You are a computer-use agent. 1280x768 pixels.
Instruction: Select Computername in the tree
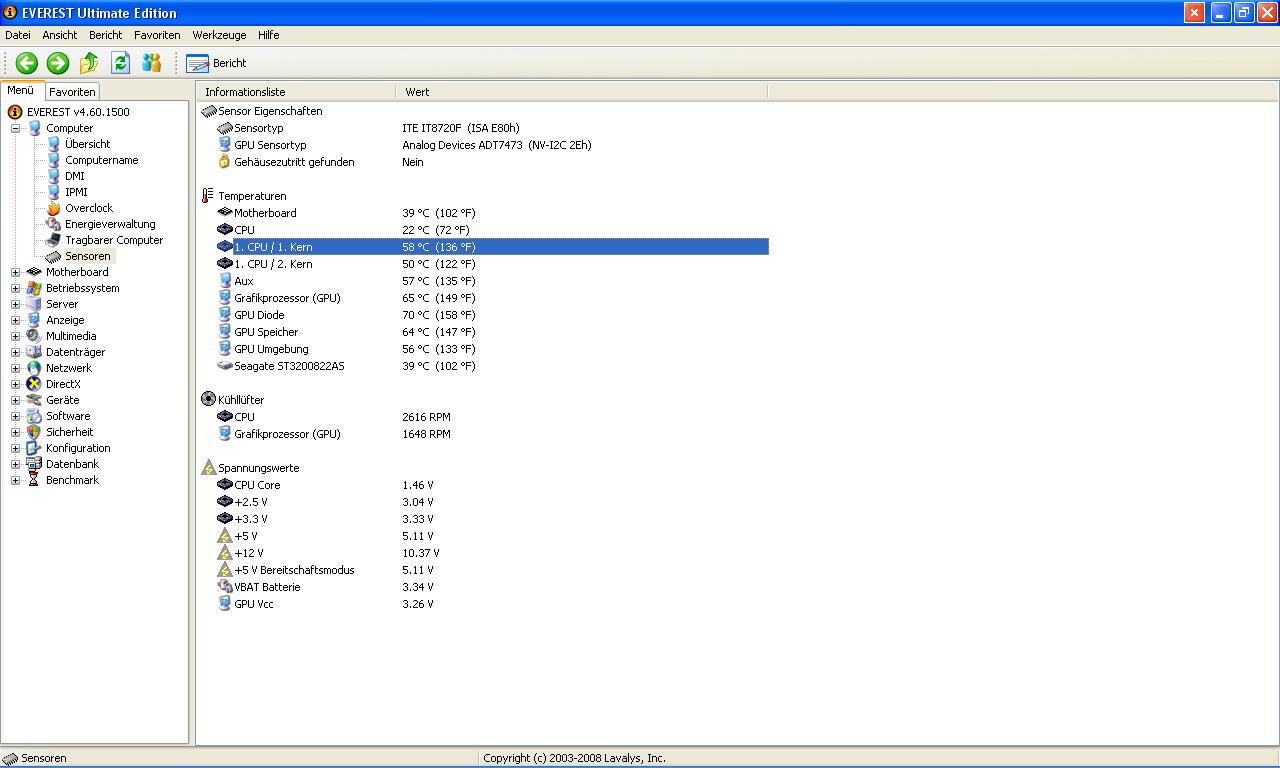102,160
